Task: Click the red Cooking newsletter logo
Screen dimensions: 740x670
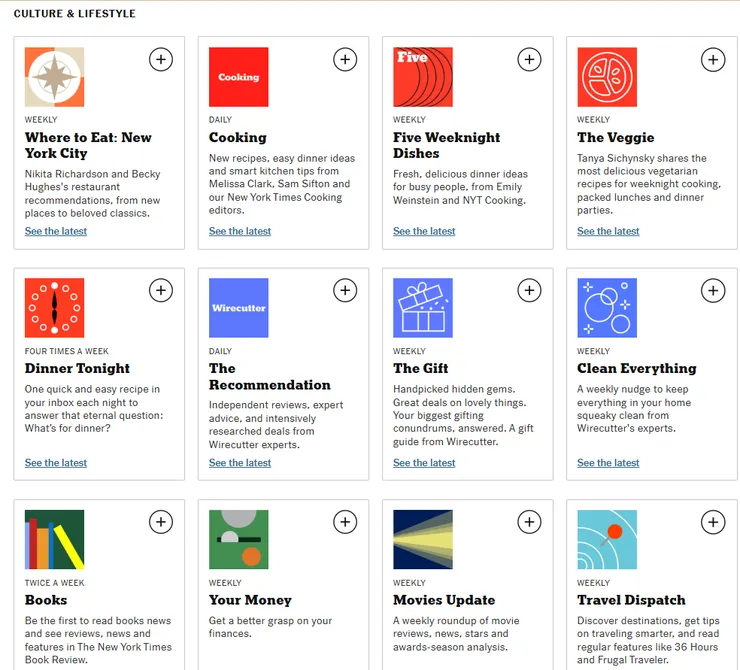Action: pyautogui.click(x=238, y=77)
